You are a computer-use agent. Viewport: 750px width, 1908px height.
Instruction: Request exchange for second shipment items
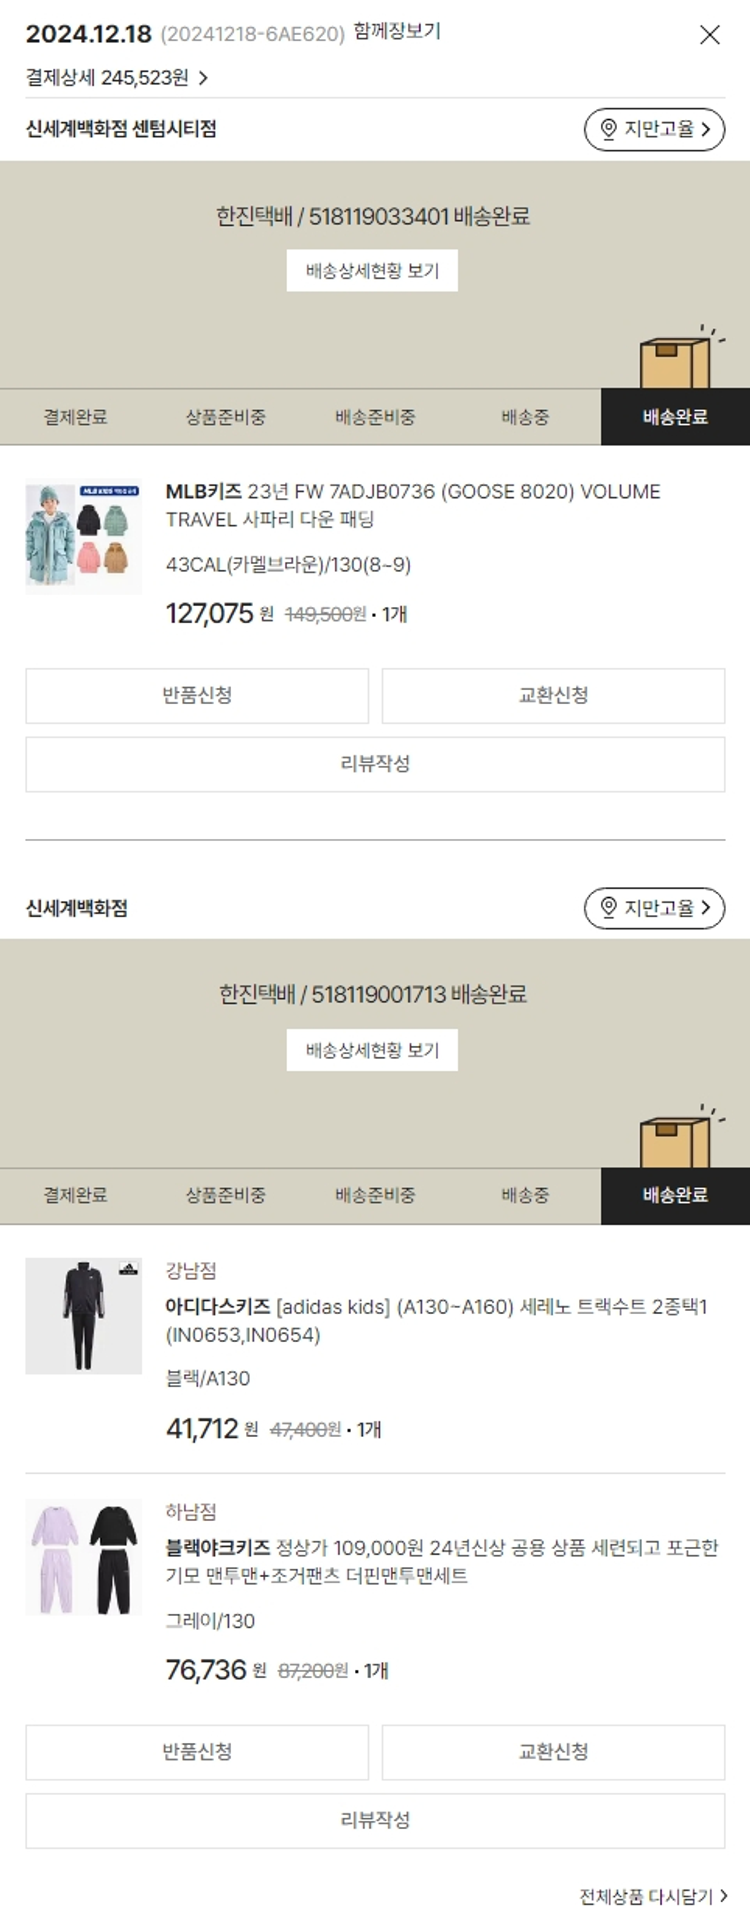pyautogui.click(x=553, y=1752)
